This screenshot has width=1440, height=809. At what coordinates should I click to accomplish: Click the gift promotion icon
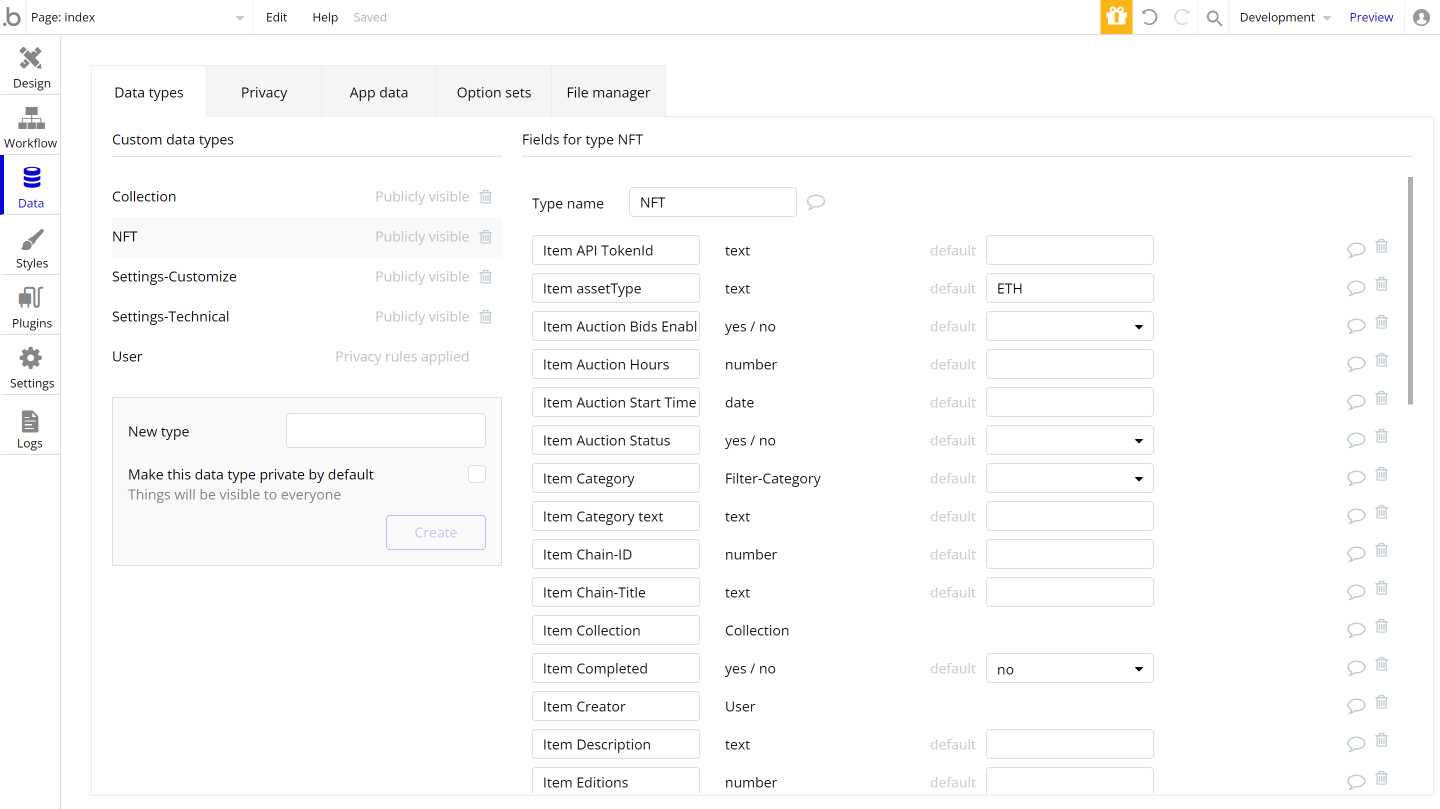pyautogui.click(x=1116, y=17)
